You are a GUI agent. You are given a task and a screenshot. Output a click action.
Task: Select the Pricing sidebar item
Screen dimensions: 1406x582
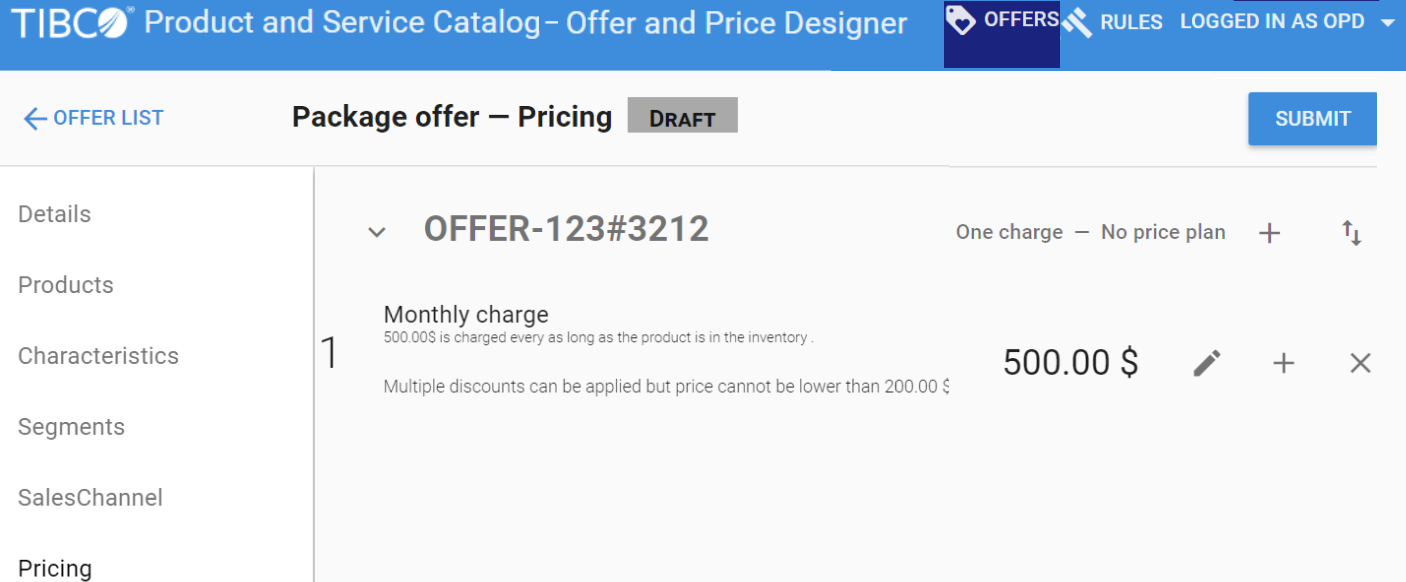click(55, 568)
